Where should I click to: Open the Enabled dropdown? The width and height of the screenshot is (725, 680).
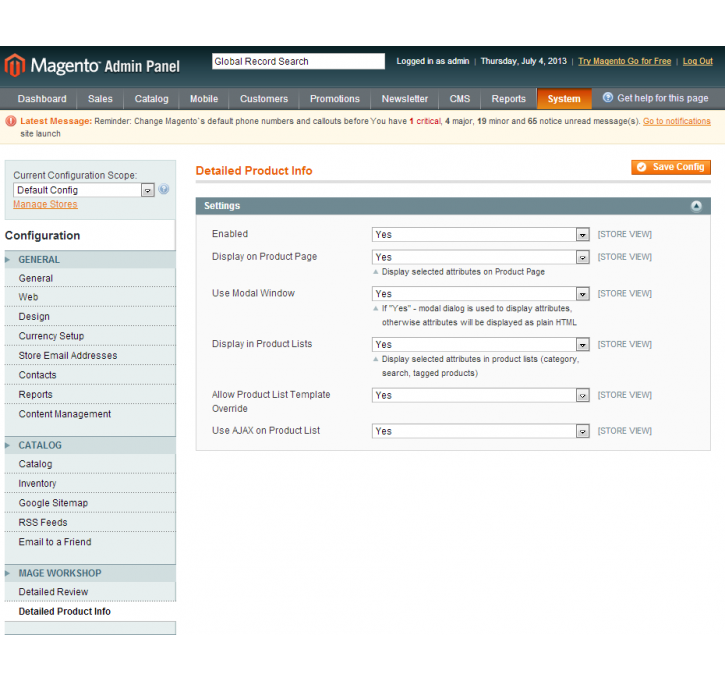(480, 235)
